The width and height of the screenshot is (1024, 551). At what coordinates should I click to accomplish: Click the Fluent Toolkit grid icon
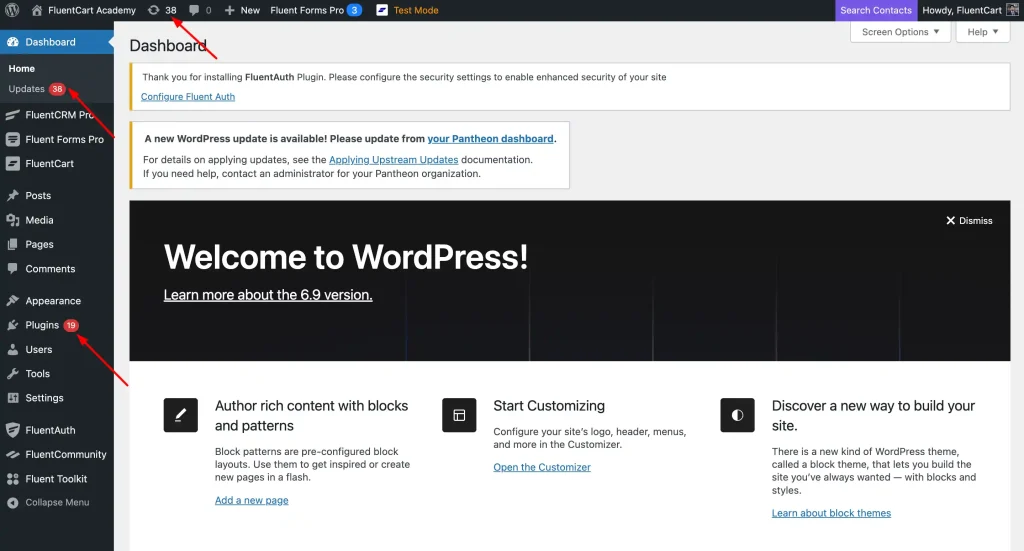[x=12, y=479]
